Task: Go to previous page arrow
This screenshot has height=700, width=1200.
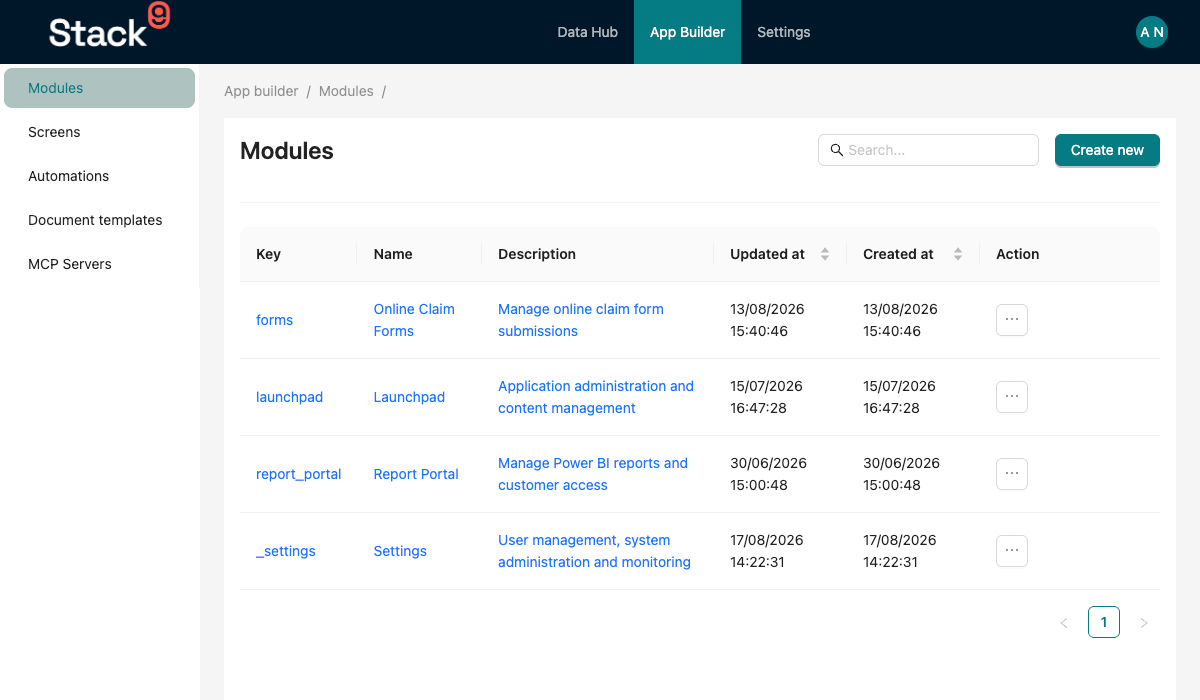Action: click(x=1064, y=623)
